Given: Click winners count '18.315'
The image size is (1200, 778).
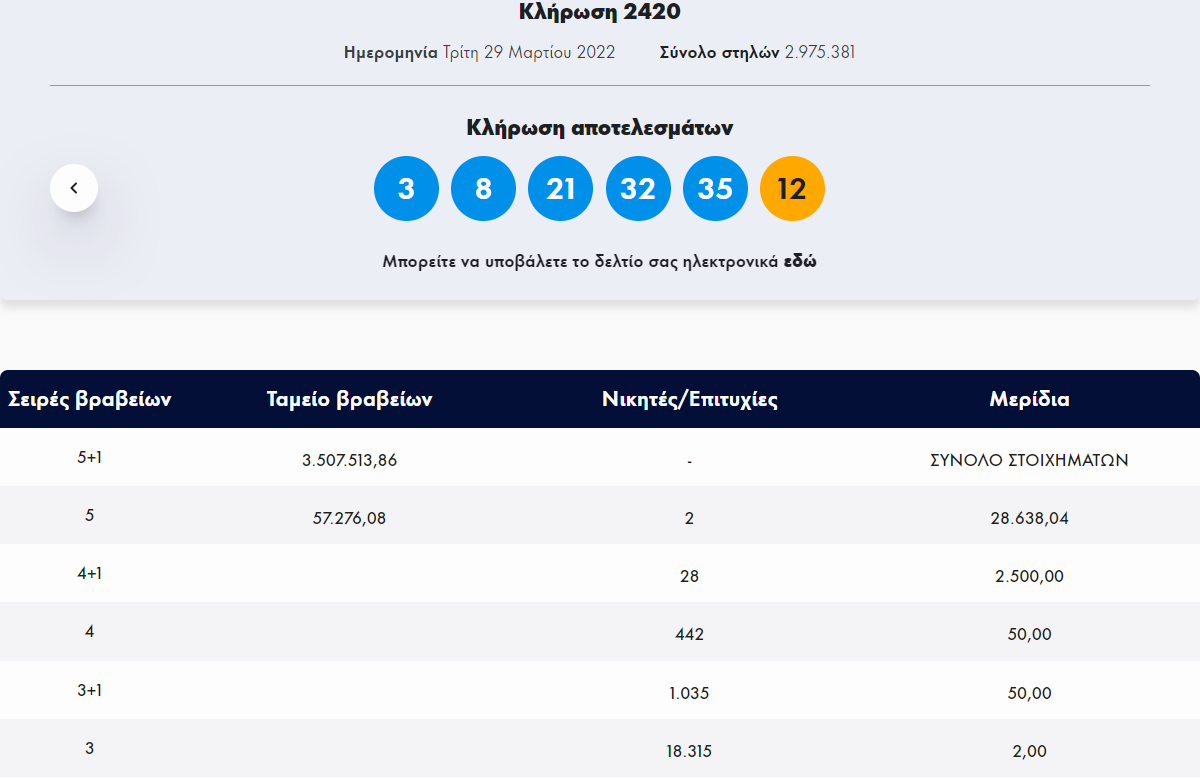Looking at the screenshot, I should [690, 750].
